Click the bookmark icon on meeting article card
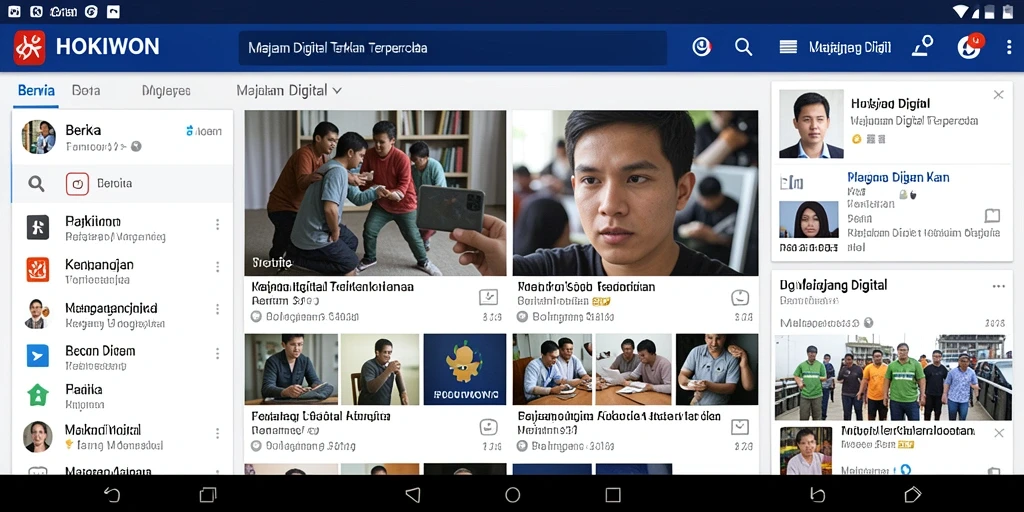Viewport: 1024px width, 512px height. point(739,427)
